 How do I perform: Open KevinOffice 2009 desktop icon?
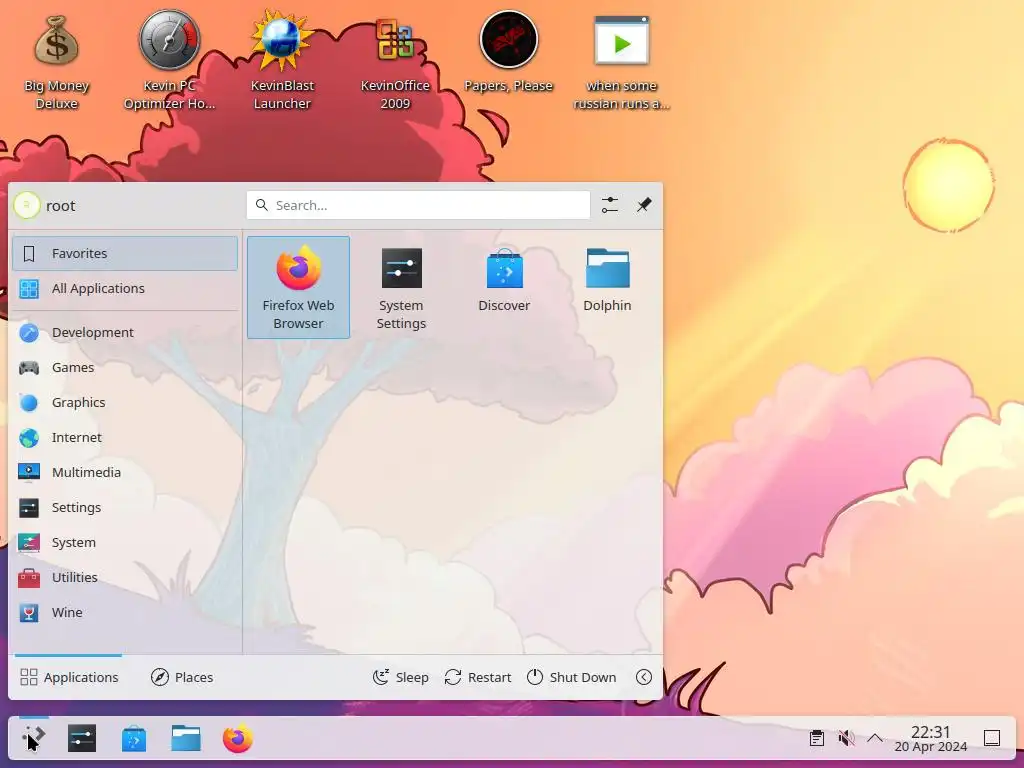(x=395, y=62)
